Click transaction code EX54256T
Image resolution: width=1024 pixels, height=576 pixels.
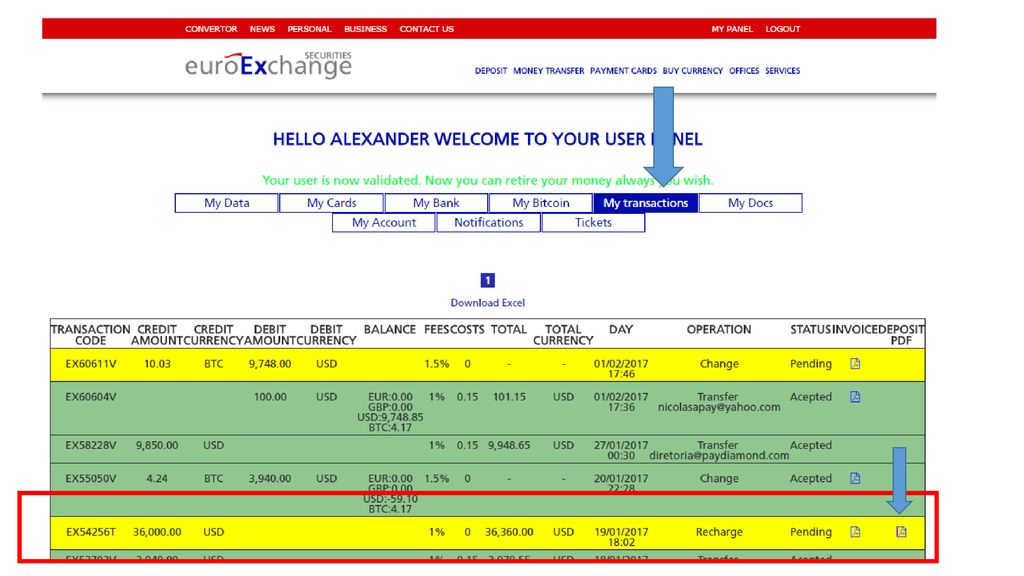91,532
